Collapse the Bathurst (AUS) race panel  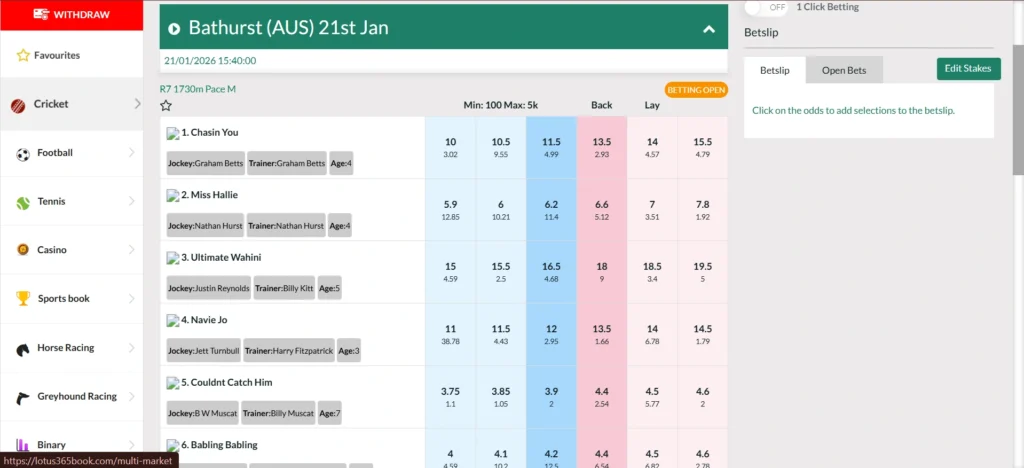pyautogui.click(x=709, y=29)
